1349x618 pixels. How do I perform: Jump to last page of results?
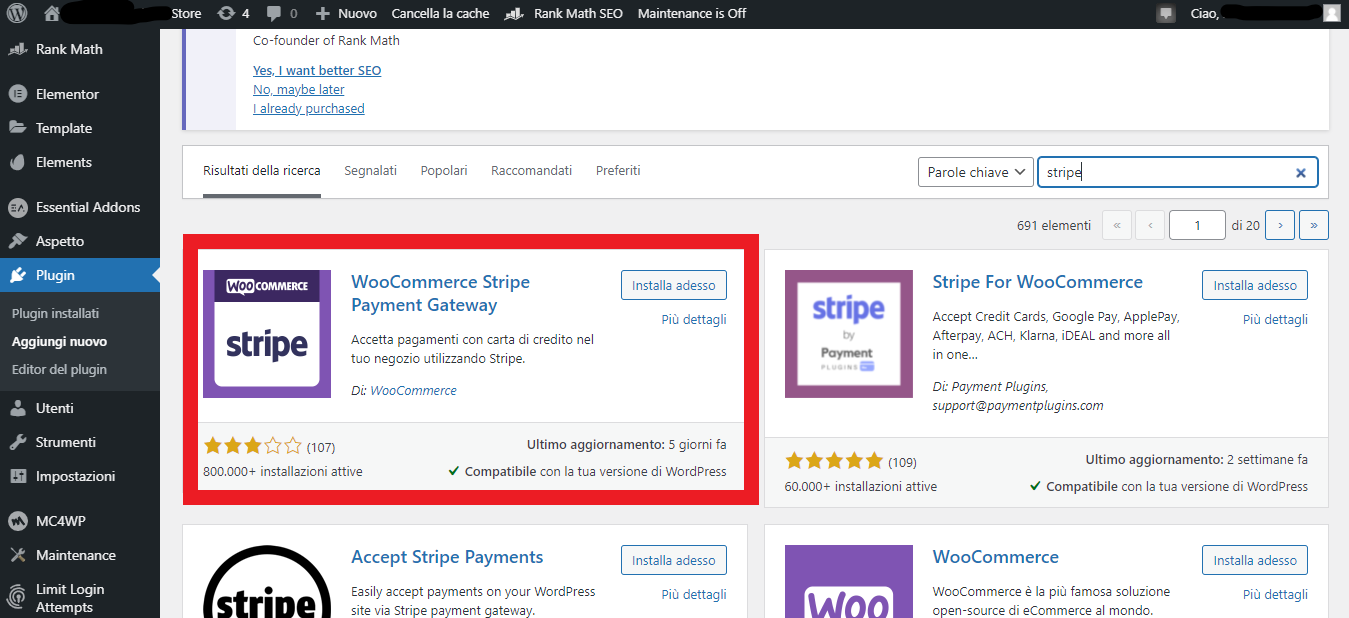coord(1313,225)
